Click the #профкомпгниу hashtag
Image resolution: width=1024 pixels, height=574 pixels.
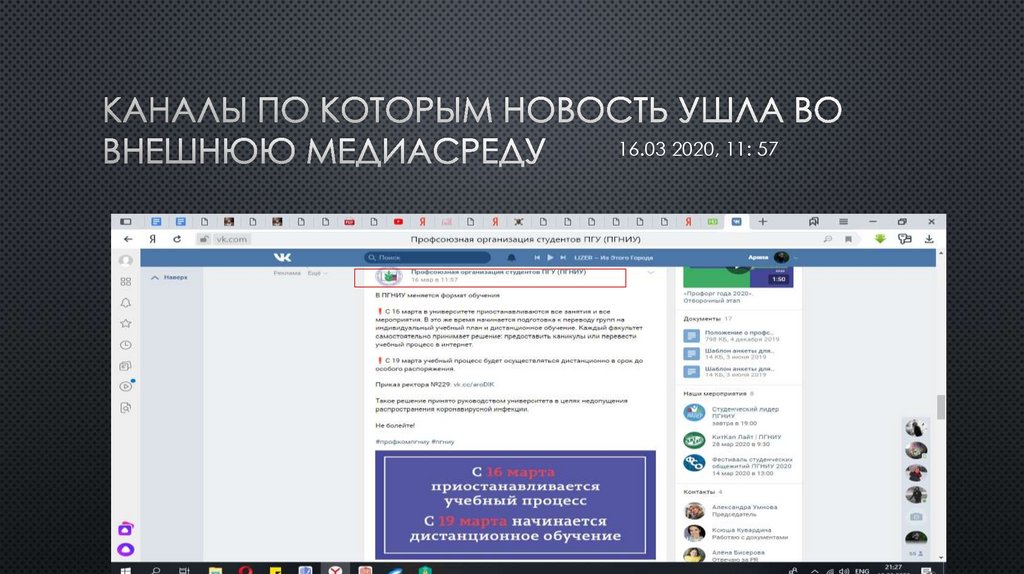(402, 442)
